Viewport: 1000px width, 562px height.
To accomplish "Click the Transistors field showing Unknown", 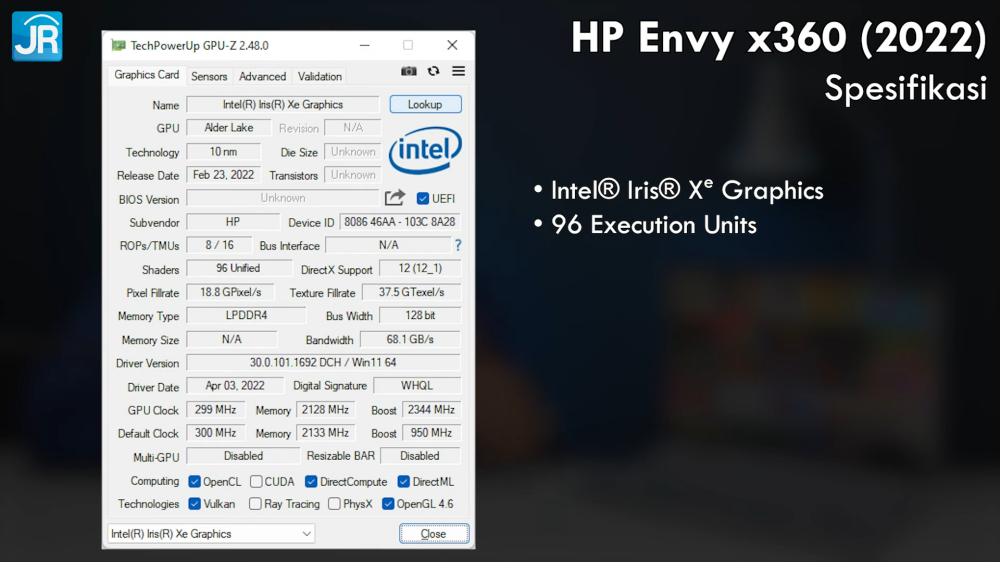I will pos(353,175).
